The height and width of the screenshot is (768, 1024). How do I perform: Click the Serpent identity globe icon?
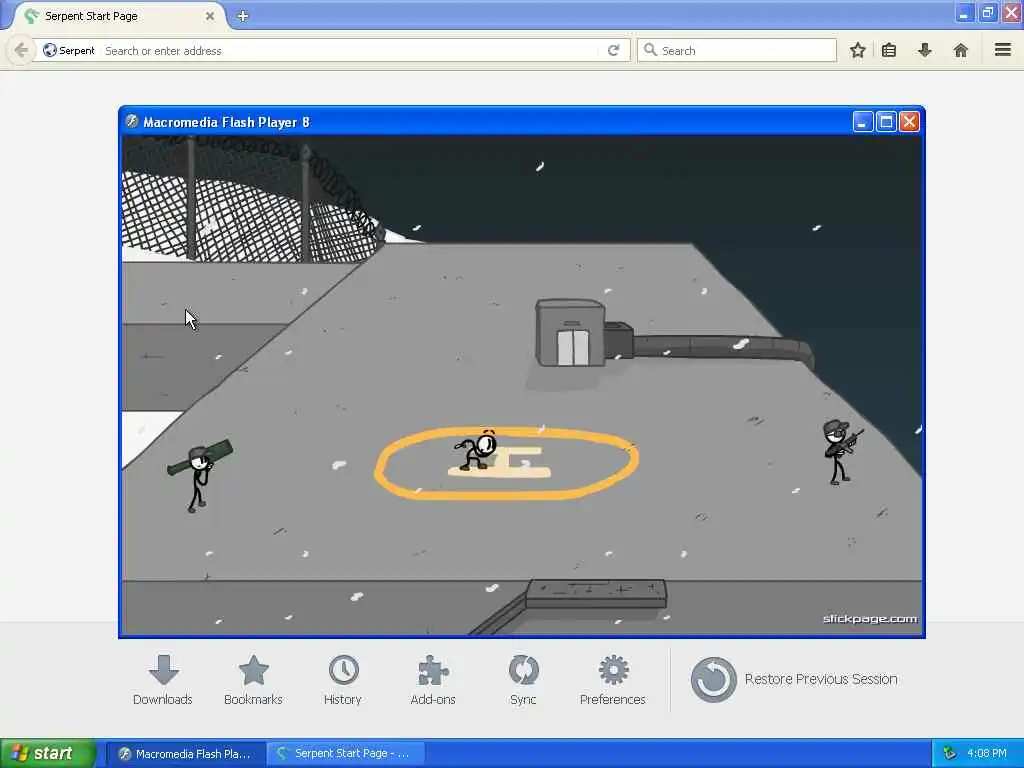tap(50, 50)
